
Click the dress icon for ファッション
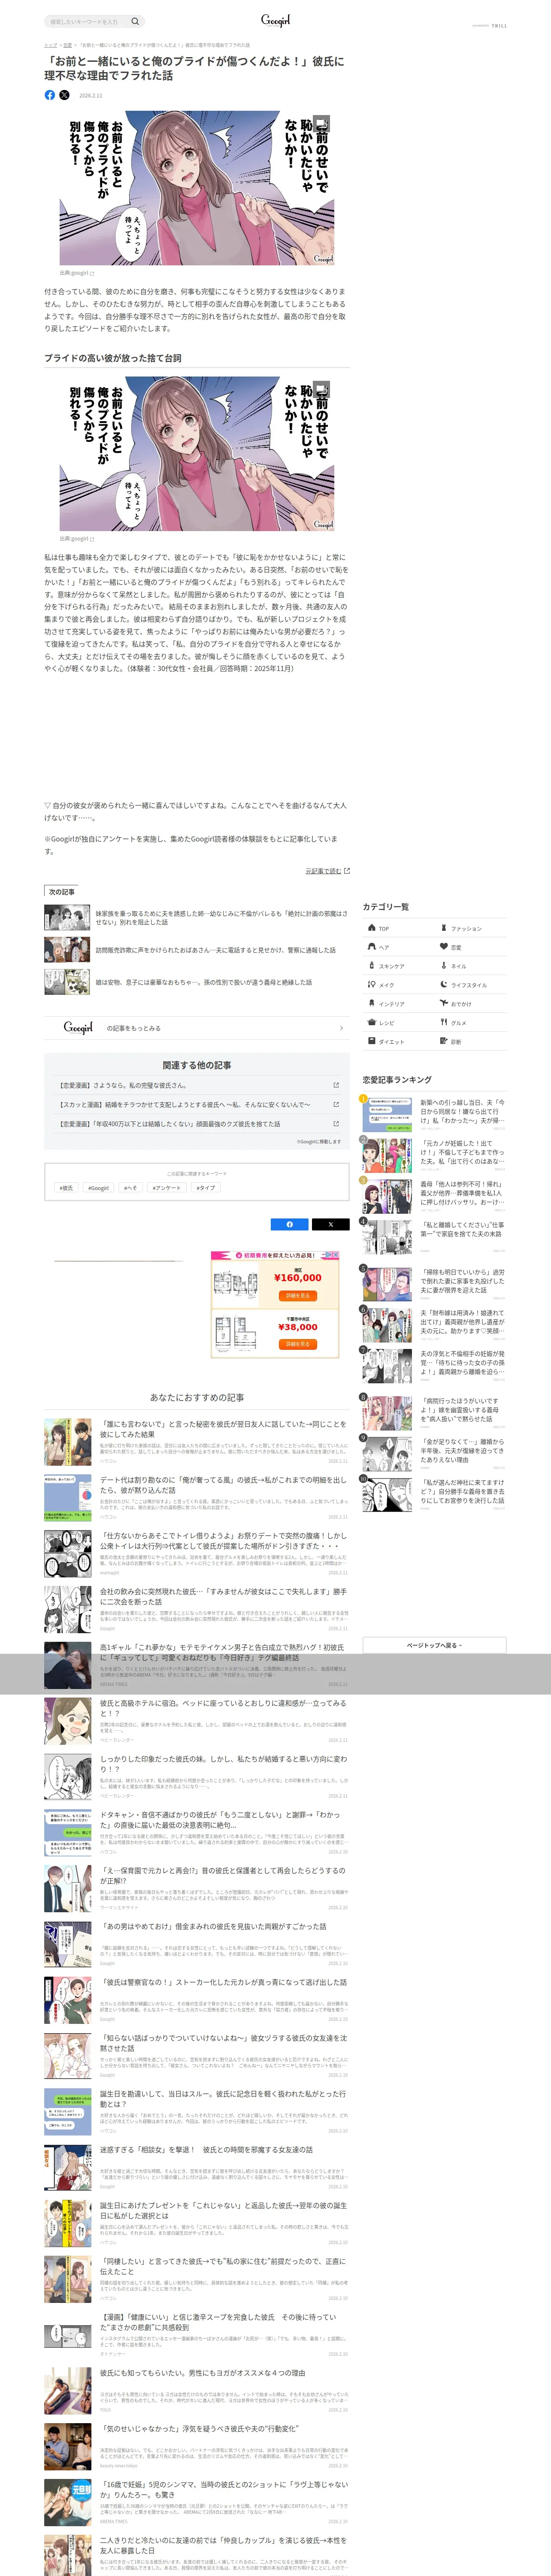click(444, 928)
